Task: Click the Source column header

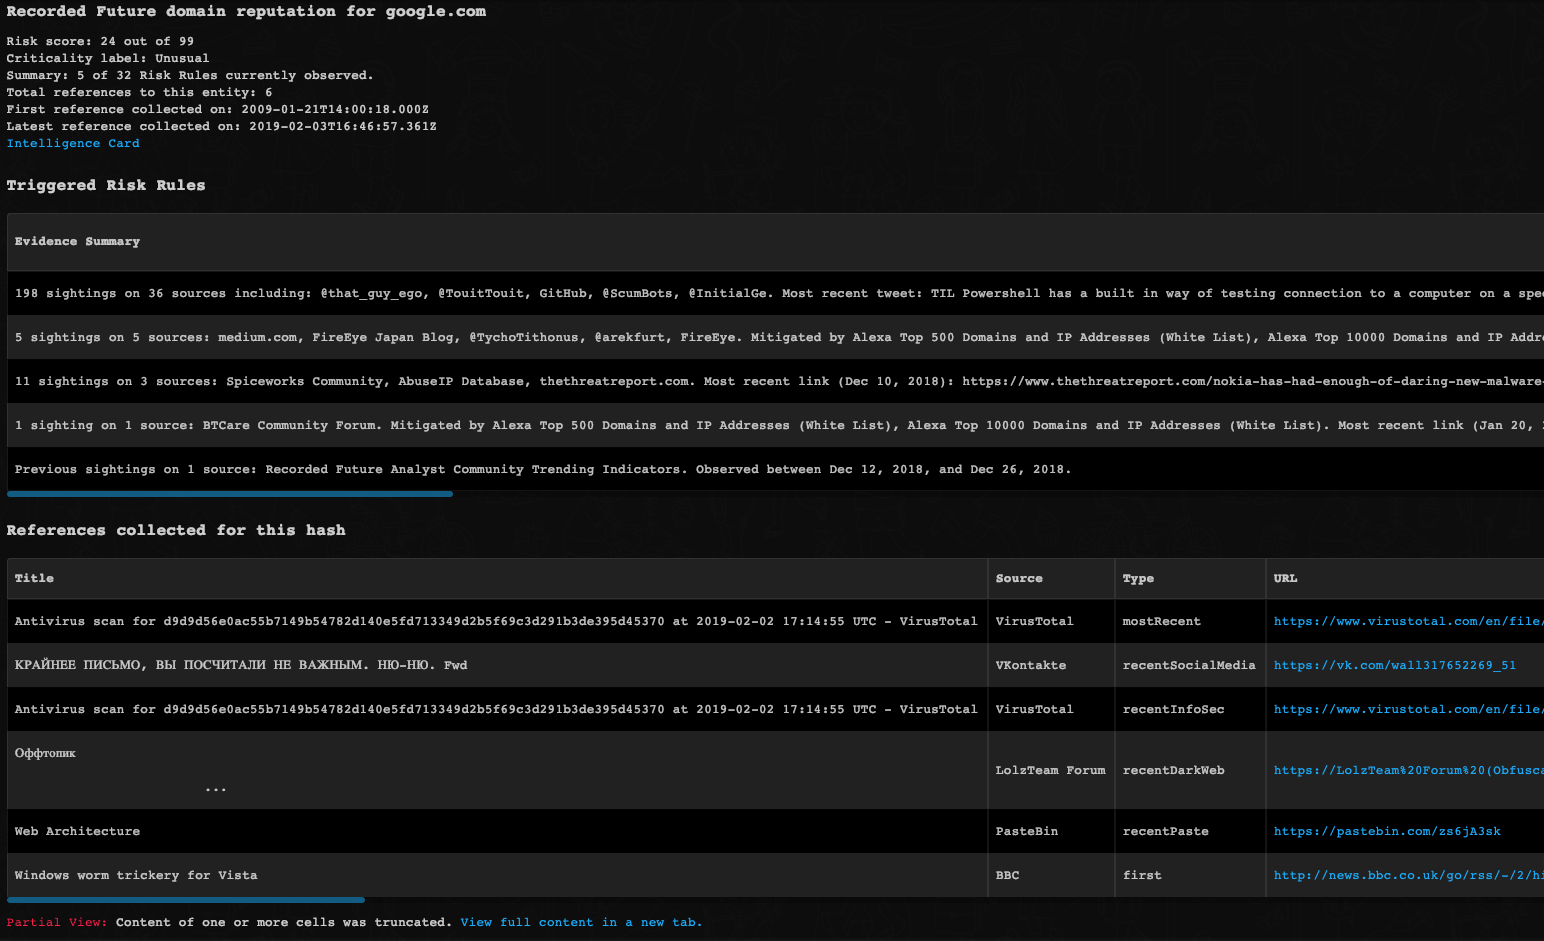Action: coord(1019,579)
